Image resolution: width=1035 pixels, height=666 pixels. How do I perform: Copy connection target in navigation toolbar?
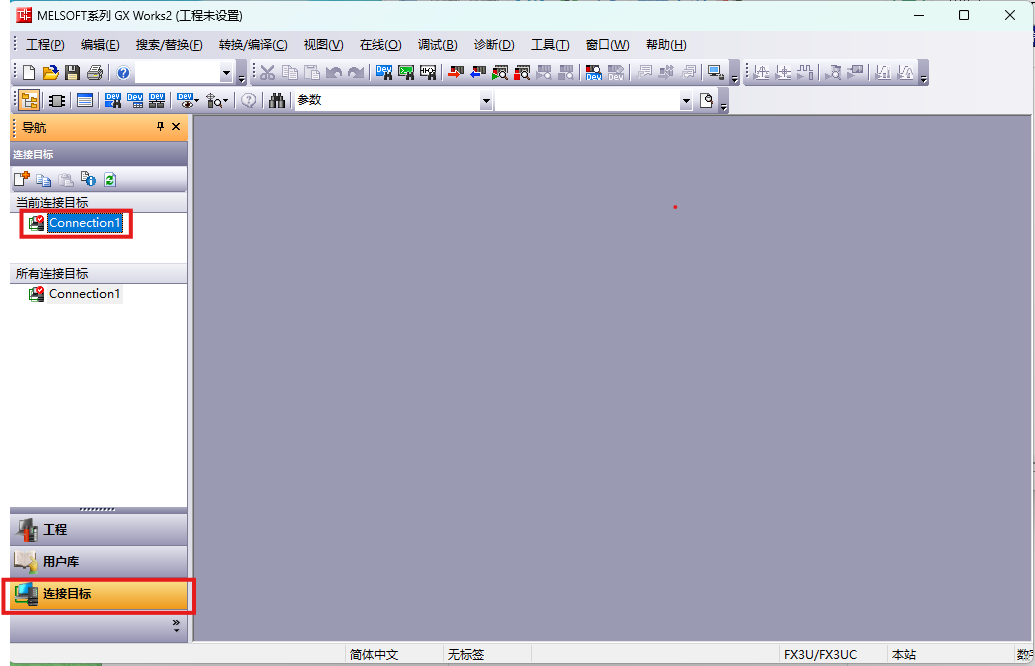point(44,180)
